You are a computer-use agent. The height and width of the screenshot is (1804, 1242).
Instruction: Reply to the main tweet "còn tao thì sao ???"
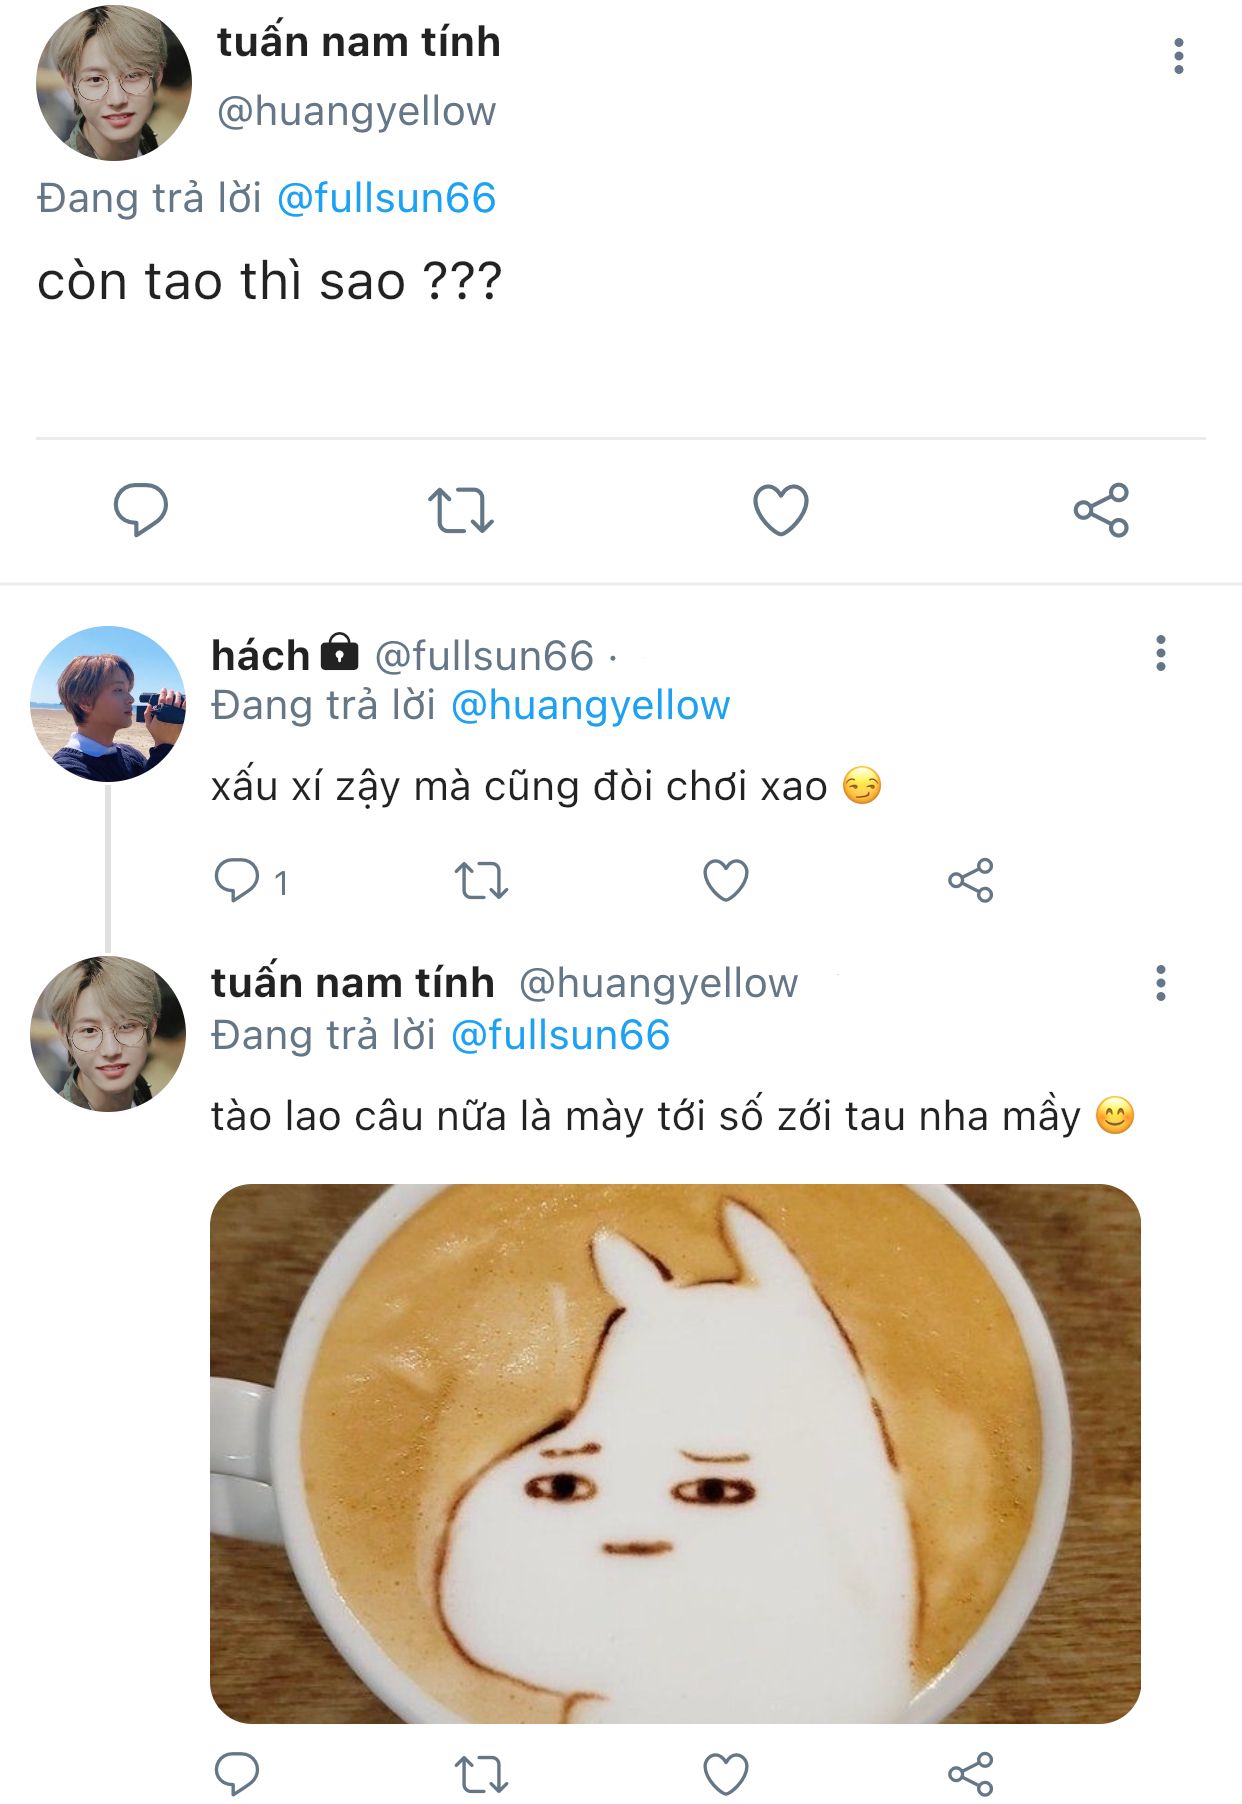[x=140, y=509]
